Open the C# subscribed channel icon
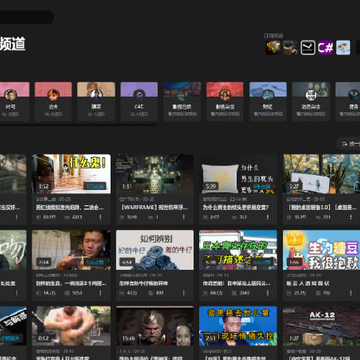This screenshot has height=360, width=360. click(325, 48)
